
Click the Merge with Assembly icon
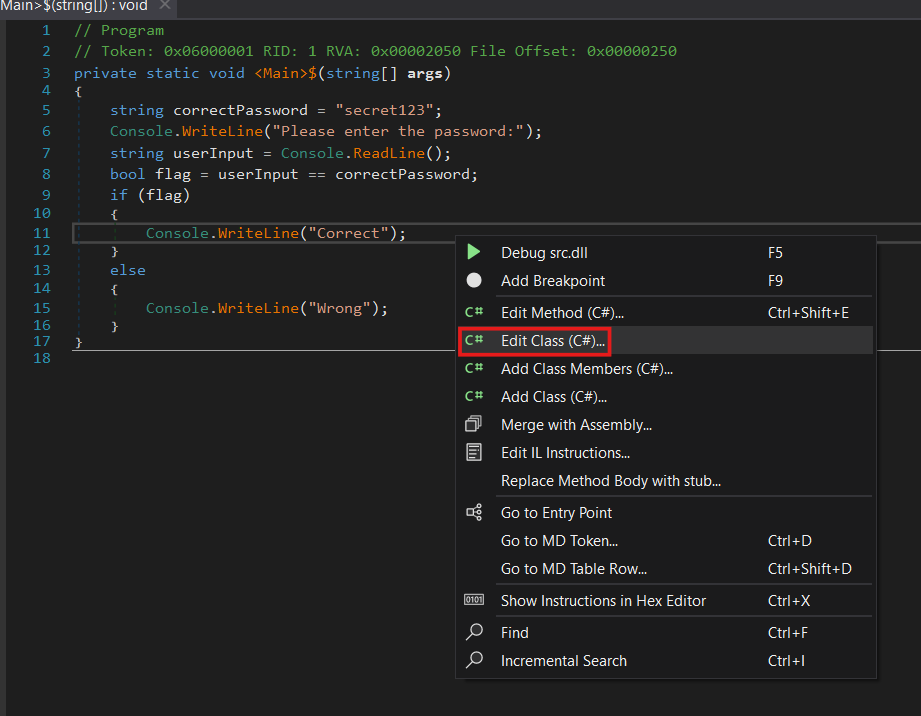click(x=473, y=424)
